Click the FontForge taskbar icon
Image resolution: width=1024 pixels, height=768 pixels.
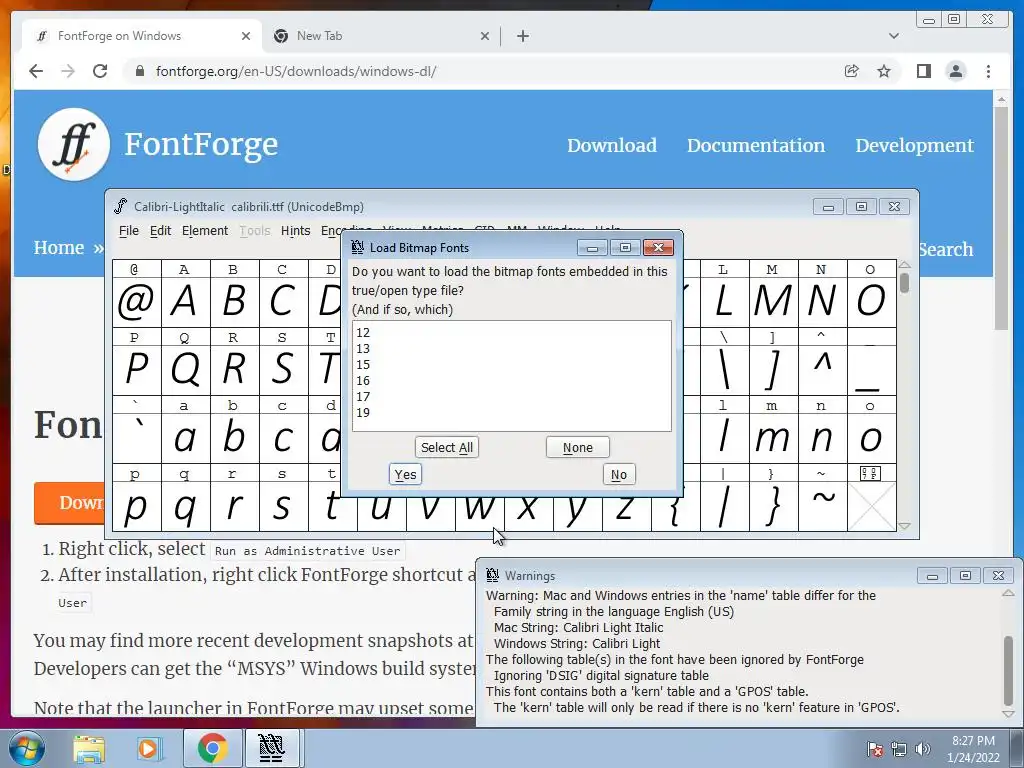272,748
